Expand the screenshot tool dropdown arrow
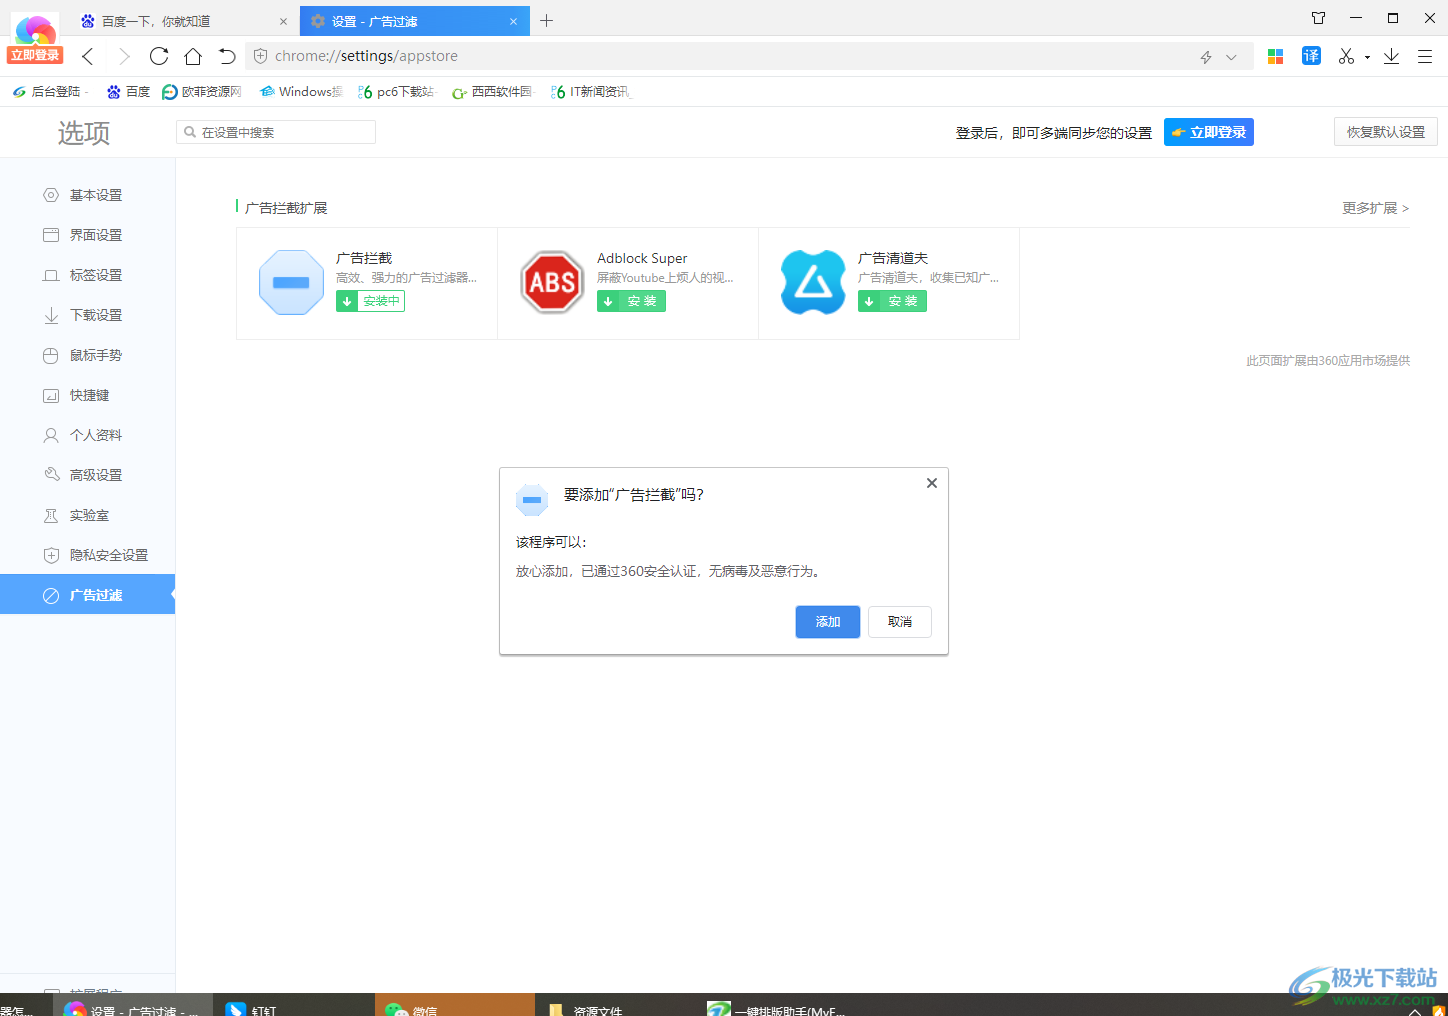The height and width of the screenshot is (1016, 1448). click(1367, 57)
